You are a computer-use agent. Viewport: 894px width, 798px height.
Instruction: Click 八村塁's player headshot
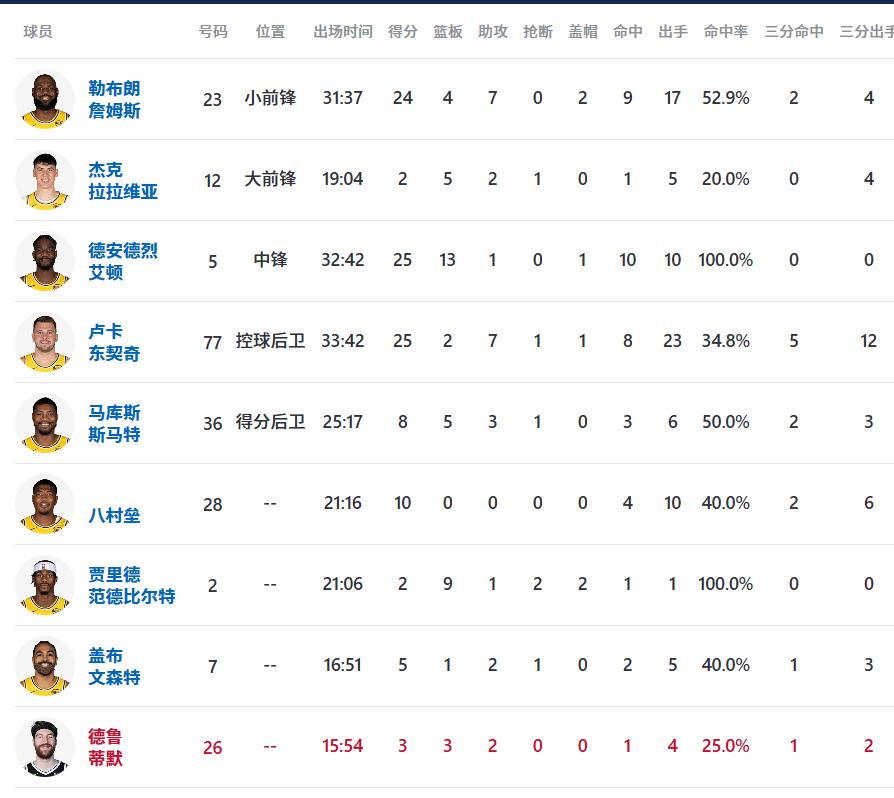(45, 504)
